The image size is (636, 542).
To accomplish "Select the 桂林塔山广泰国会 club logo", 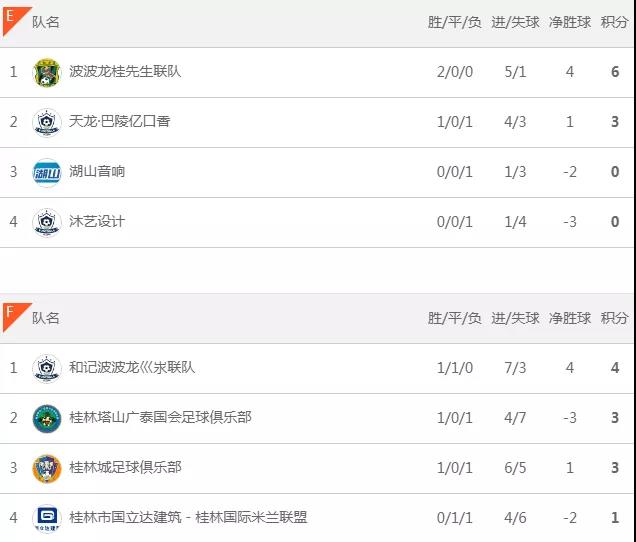I will (47, 418).
